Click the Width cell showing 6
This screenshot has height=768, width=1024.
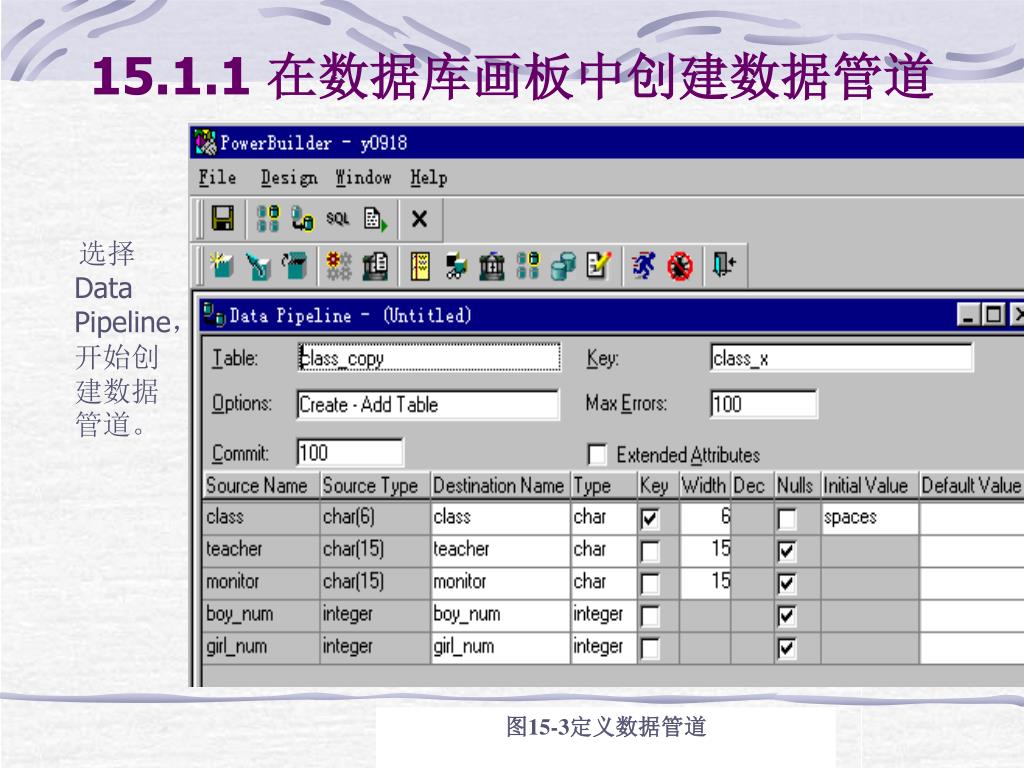705,519
